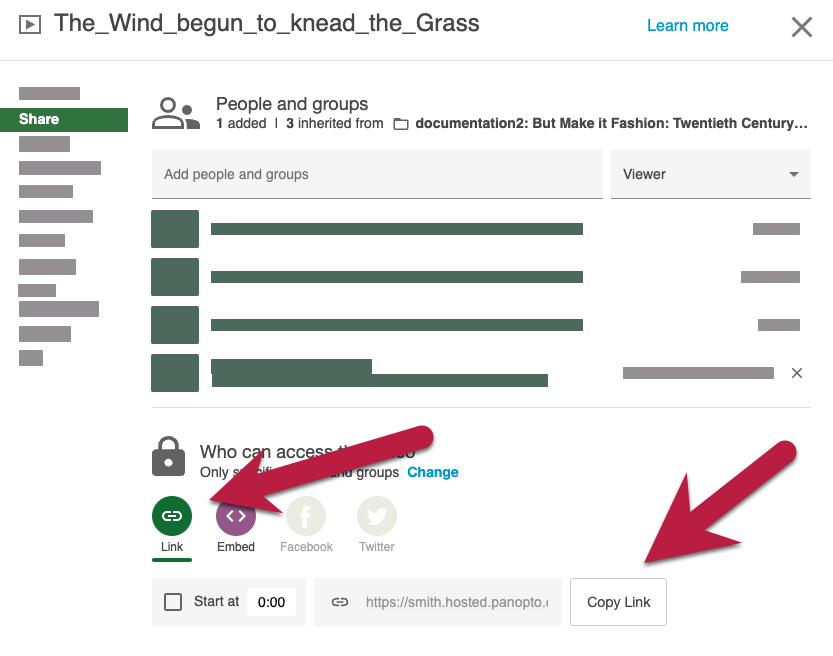833x656 pixels.
Task: Click the padlock access icon
Action: click(x=168, y=457)
